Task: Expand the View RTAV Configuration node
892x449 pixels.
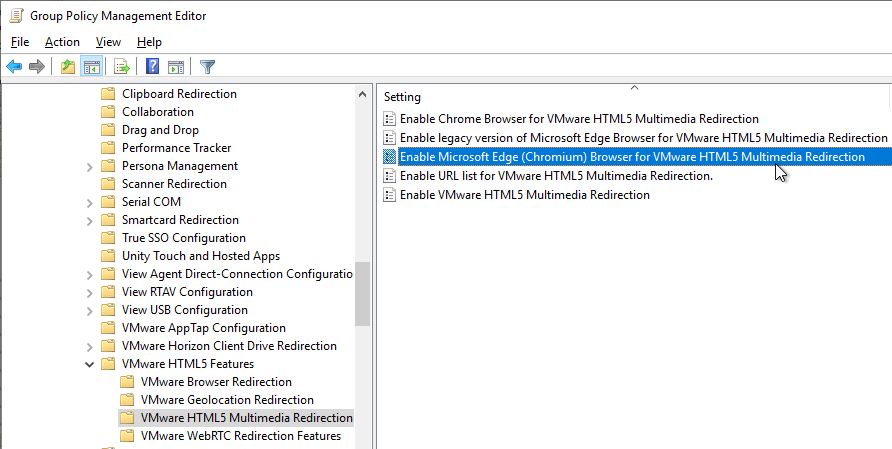Action: click(x=89, y=293)
